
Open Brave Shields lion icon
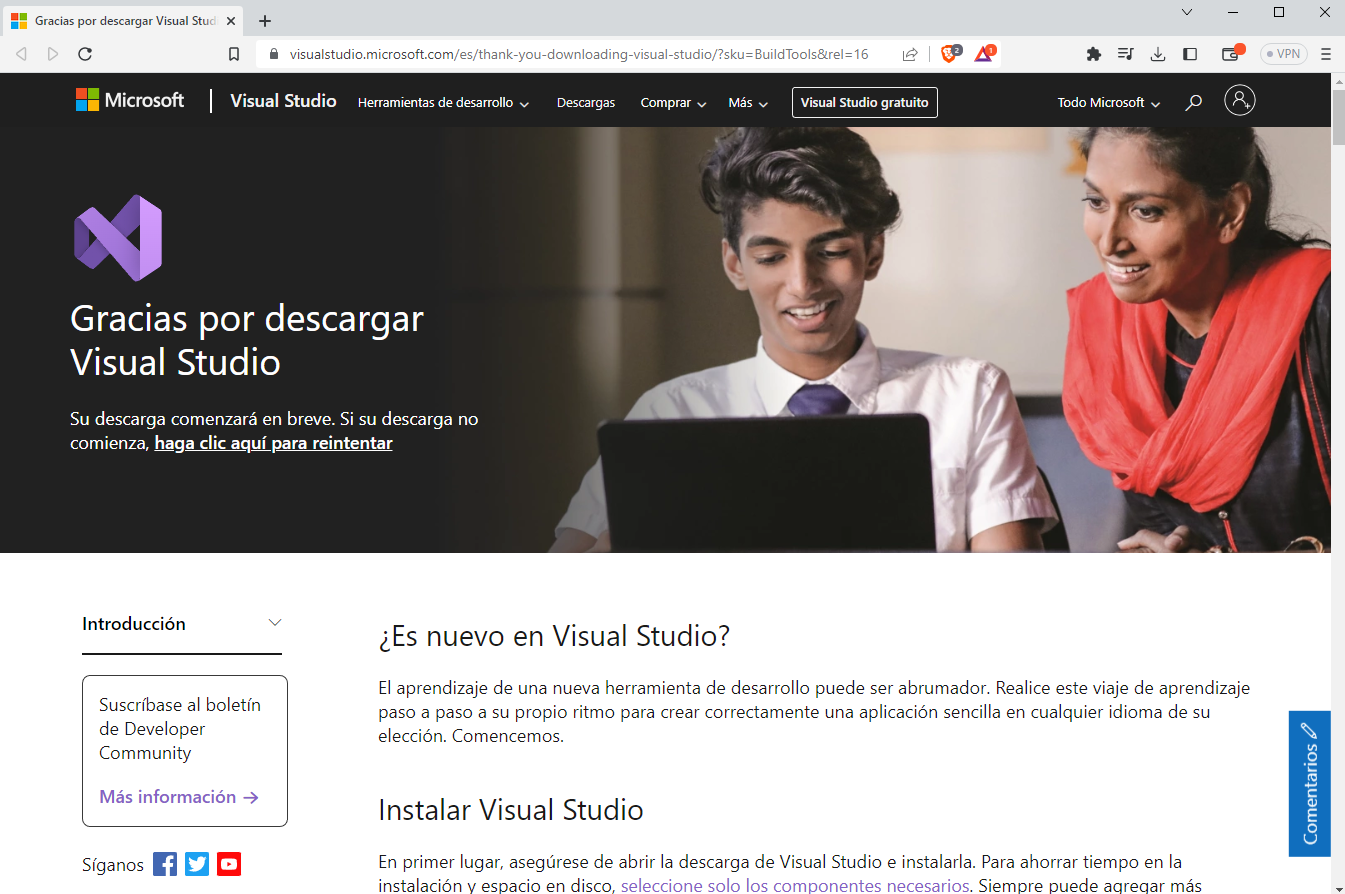click(950, 53)
